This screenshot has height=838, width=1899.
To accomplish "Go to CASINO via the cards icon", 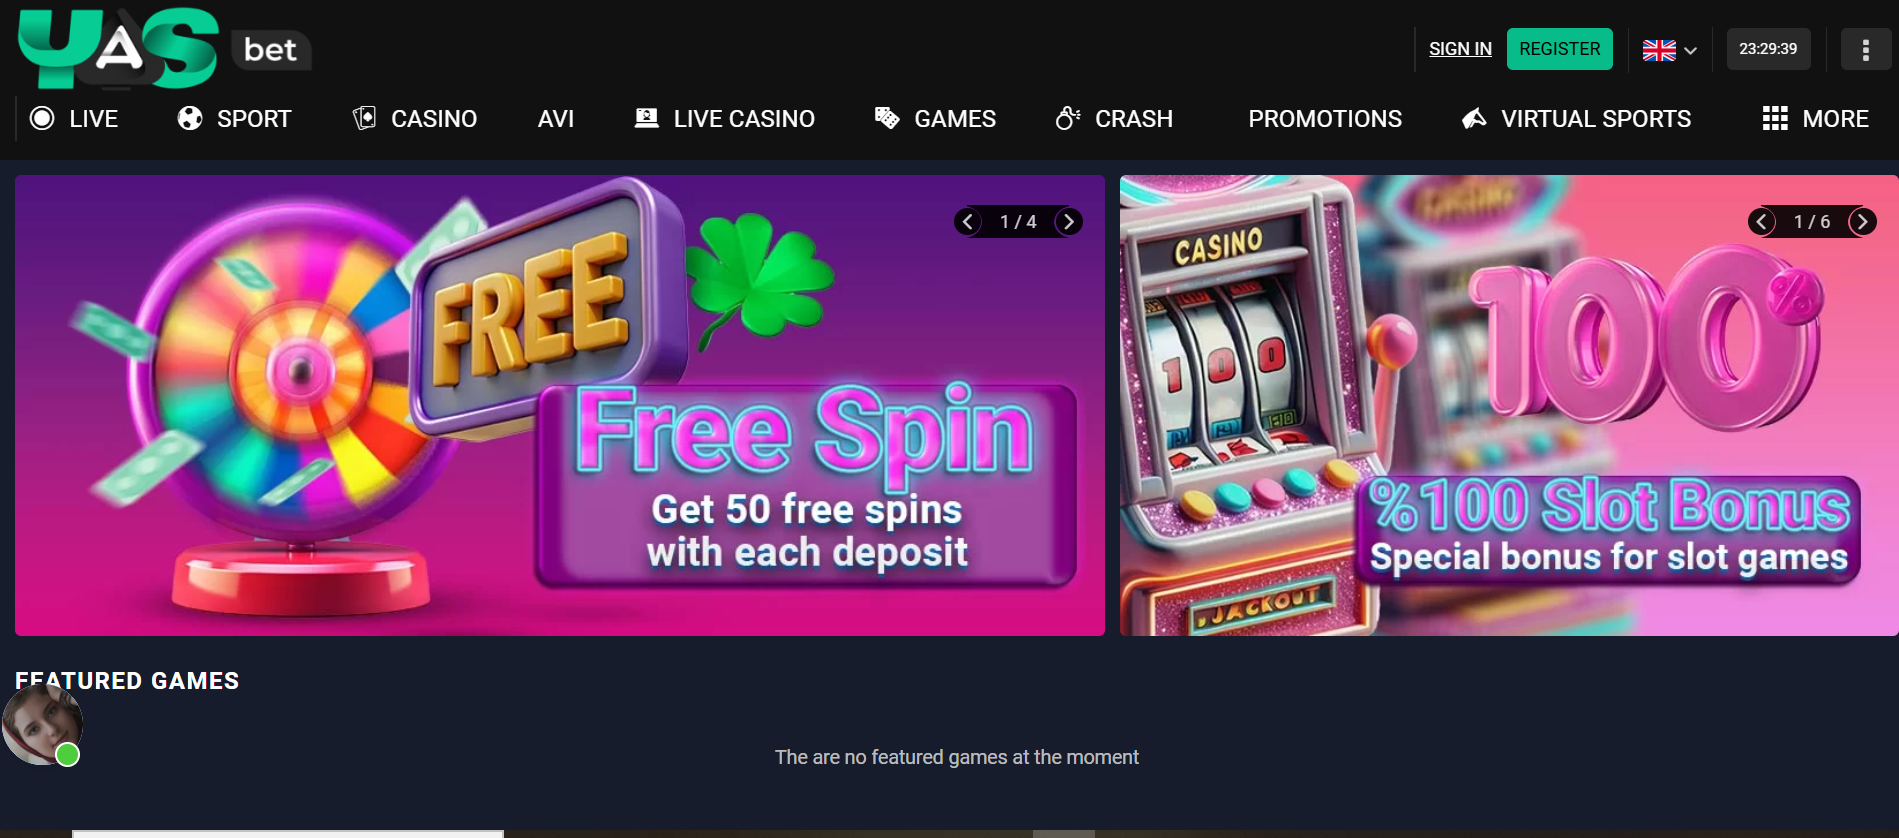I will [x=364, y=118].
